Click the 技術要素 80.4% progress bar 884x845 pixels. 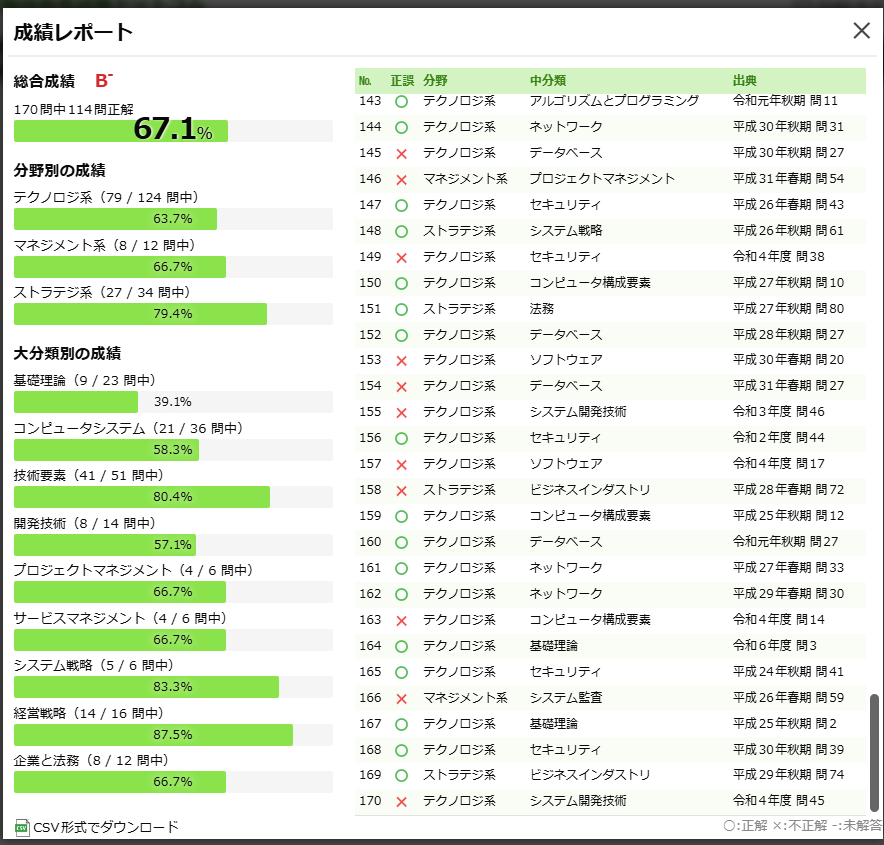click(x=173, y=497)
